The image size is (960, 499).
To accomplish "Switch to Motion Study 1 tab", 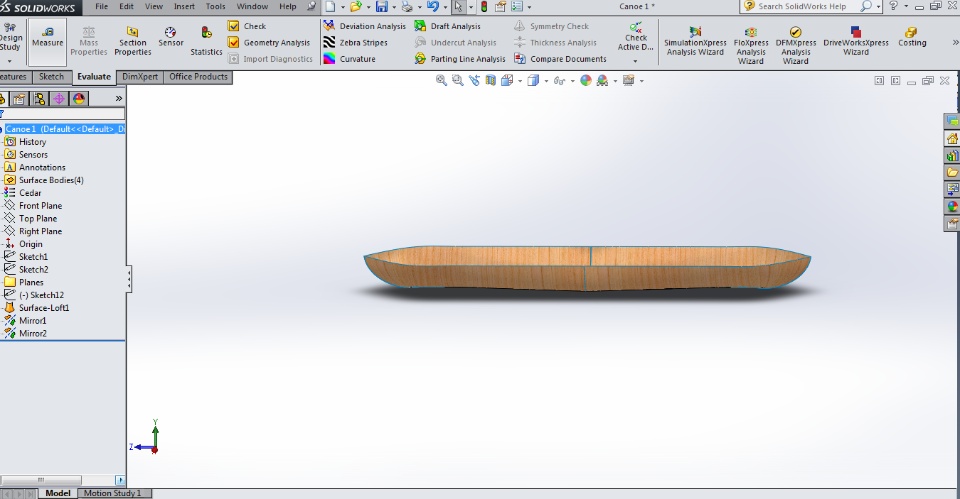I will coord(113,493).
